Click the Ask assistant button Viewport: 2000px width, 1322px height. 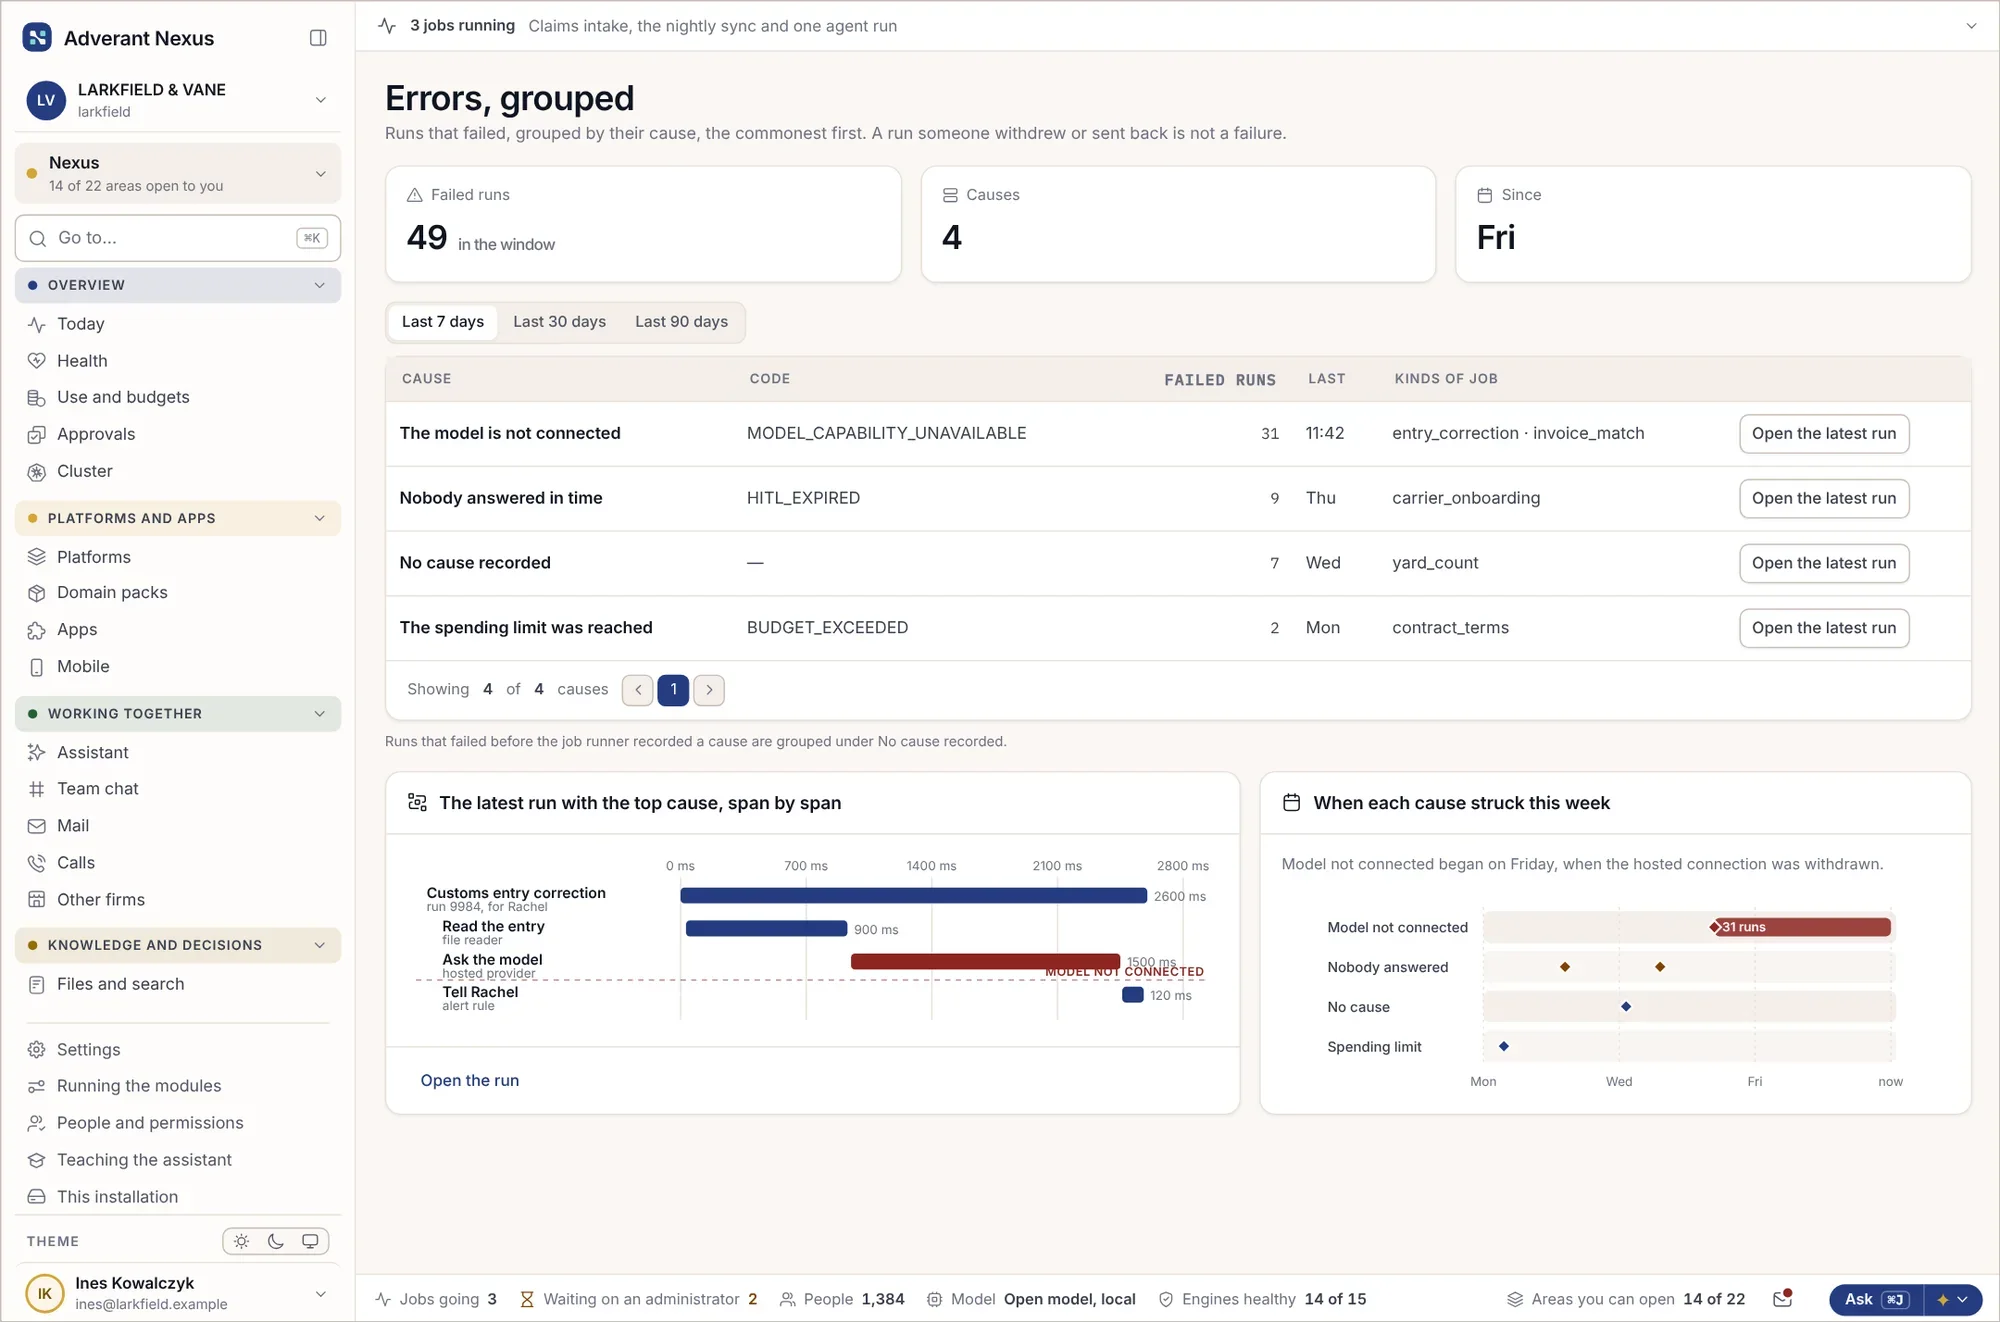[x=1876, y=1300]
